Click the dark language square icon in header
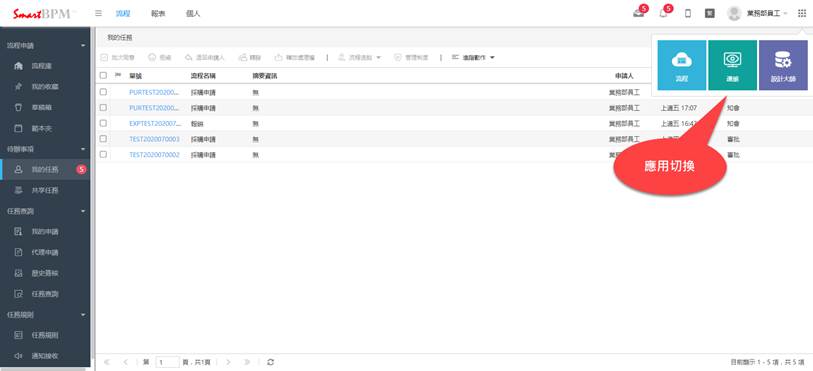Screen dimensions: 813x371 point(710,13)
